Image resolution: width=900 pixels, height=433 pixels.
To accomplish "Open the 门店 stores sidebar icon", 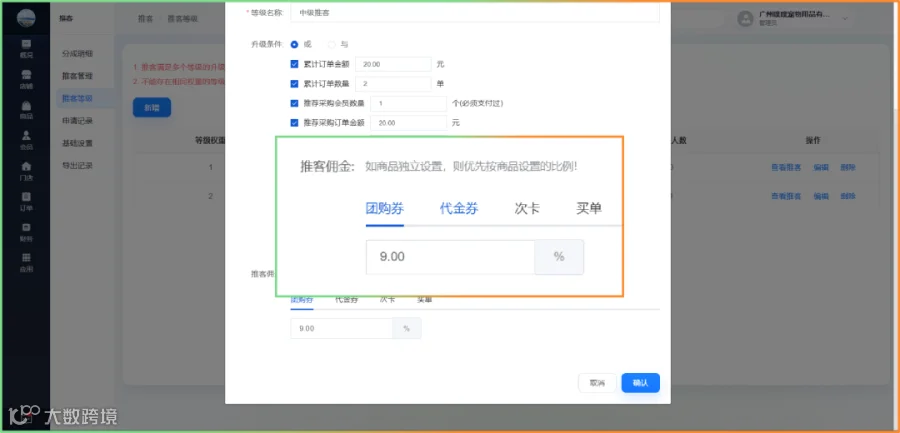I will (x=26, y=171).
